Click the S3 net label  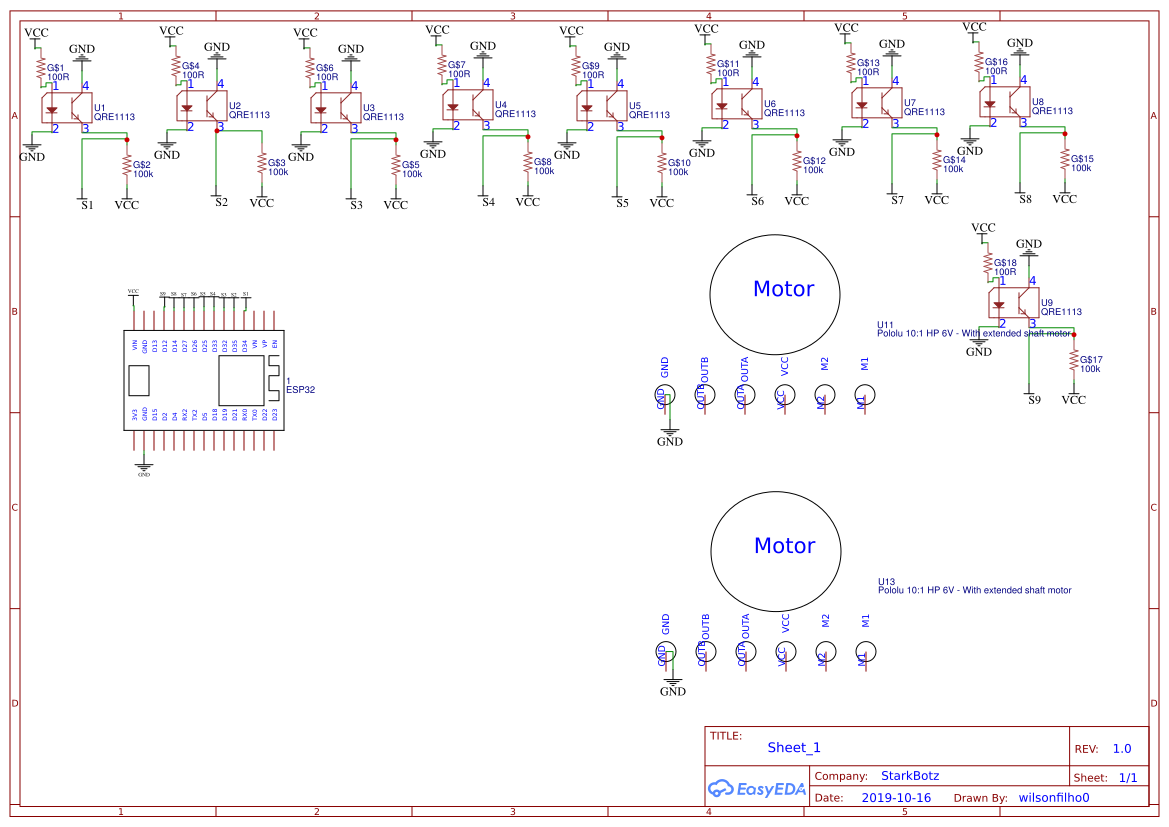tap(356, 204)
